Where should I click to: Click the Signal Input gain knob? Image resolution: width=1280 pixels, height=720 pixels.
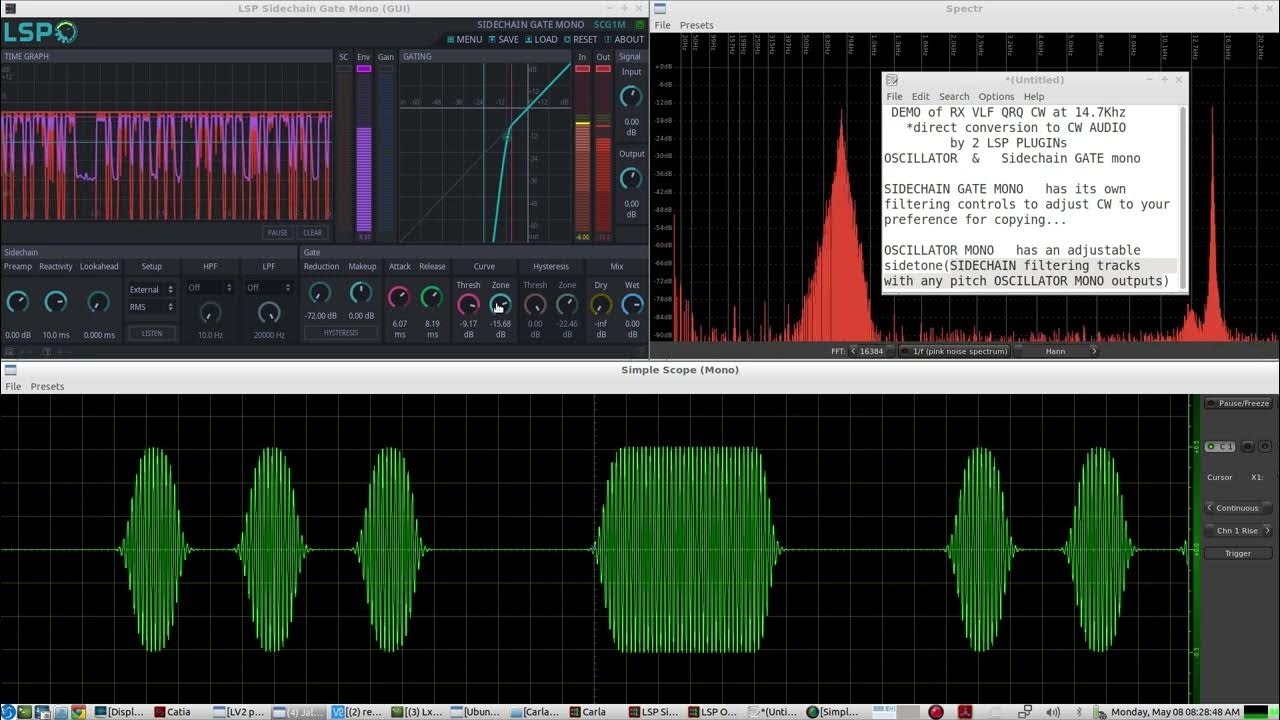[631, 96]
